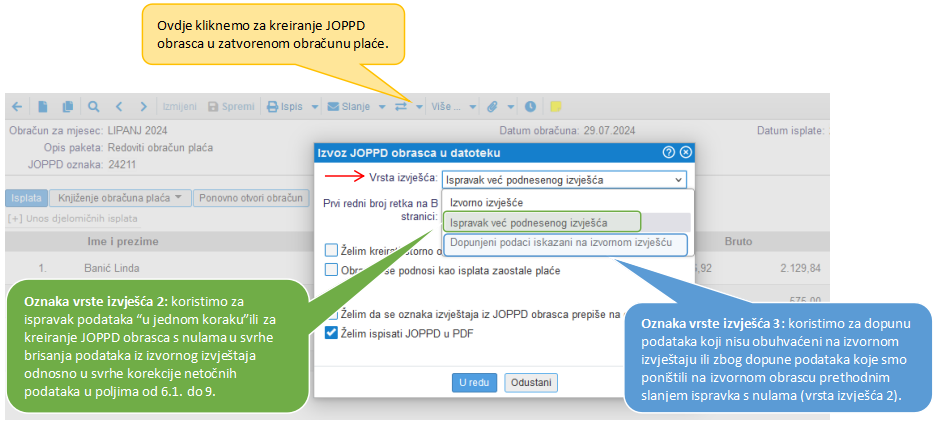Expand the Slanje dropdown arrow
Image resolution: width=935 pixels, height=426 pixels.
(382, 107)
